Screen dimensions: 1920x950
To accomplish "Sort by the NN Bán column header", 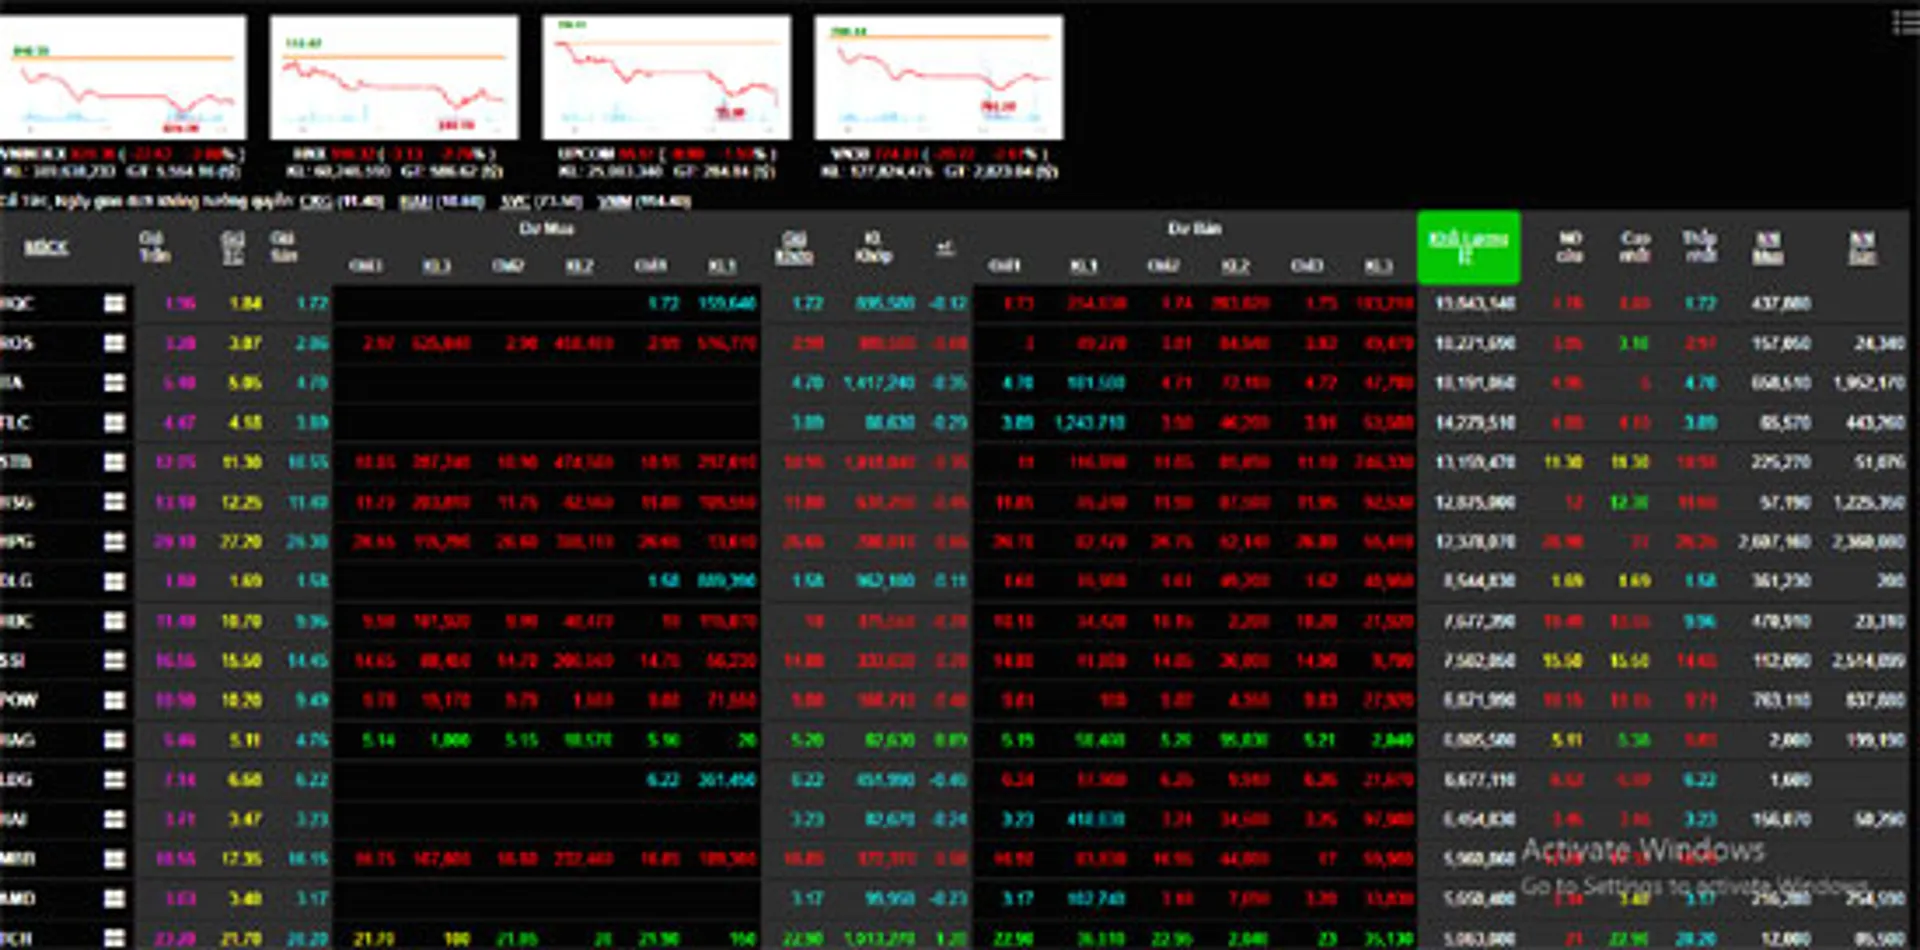I will click(x=1862, y=247).
